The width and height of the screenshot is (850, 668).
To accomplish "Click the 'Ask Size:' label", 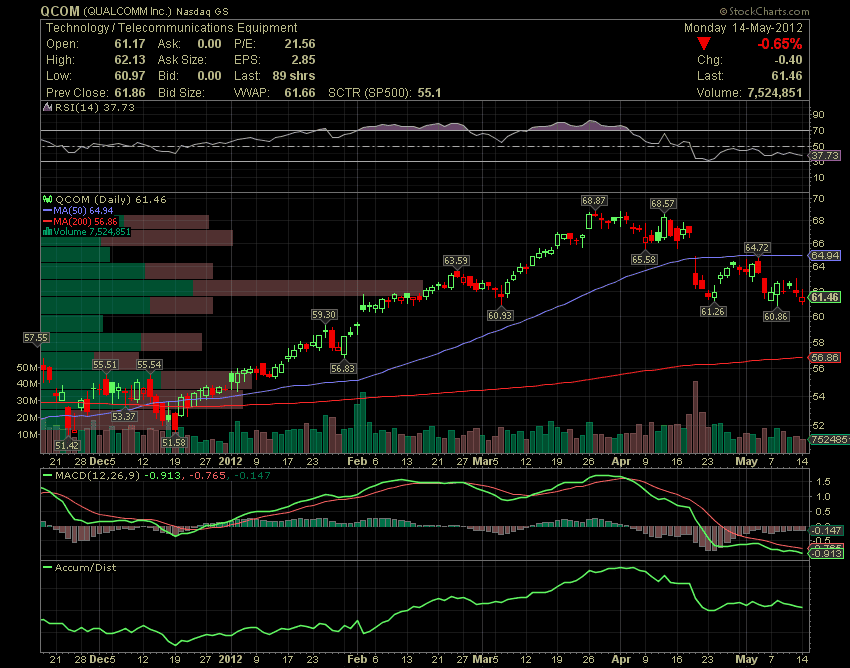I will coord(182,60).
